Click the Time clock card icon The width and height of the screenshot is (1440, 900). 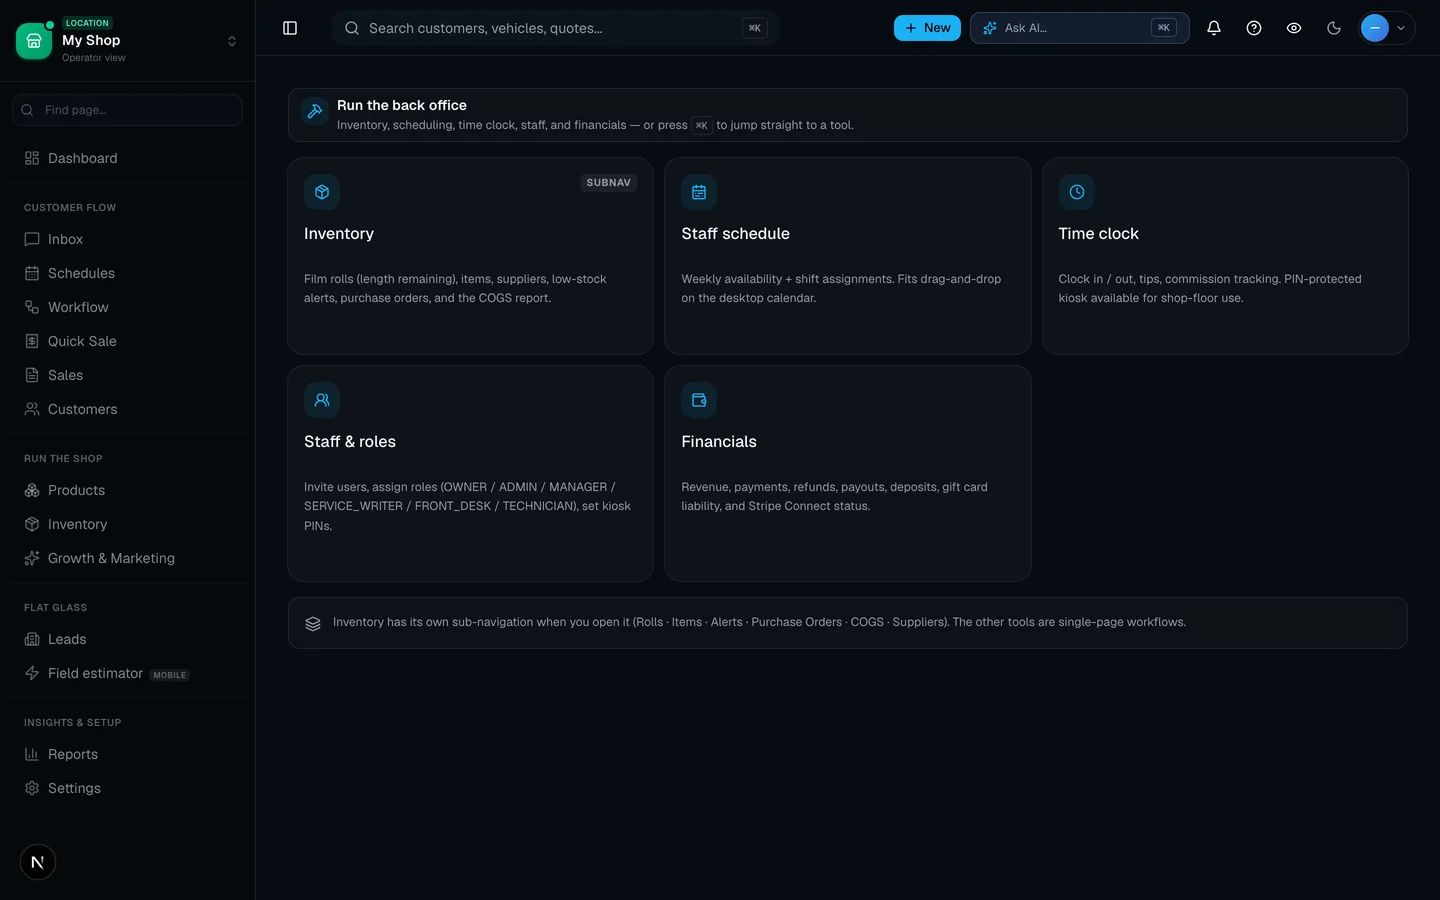1077,192
